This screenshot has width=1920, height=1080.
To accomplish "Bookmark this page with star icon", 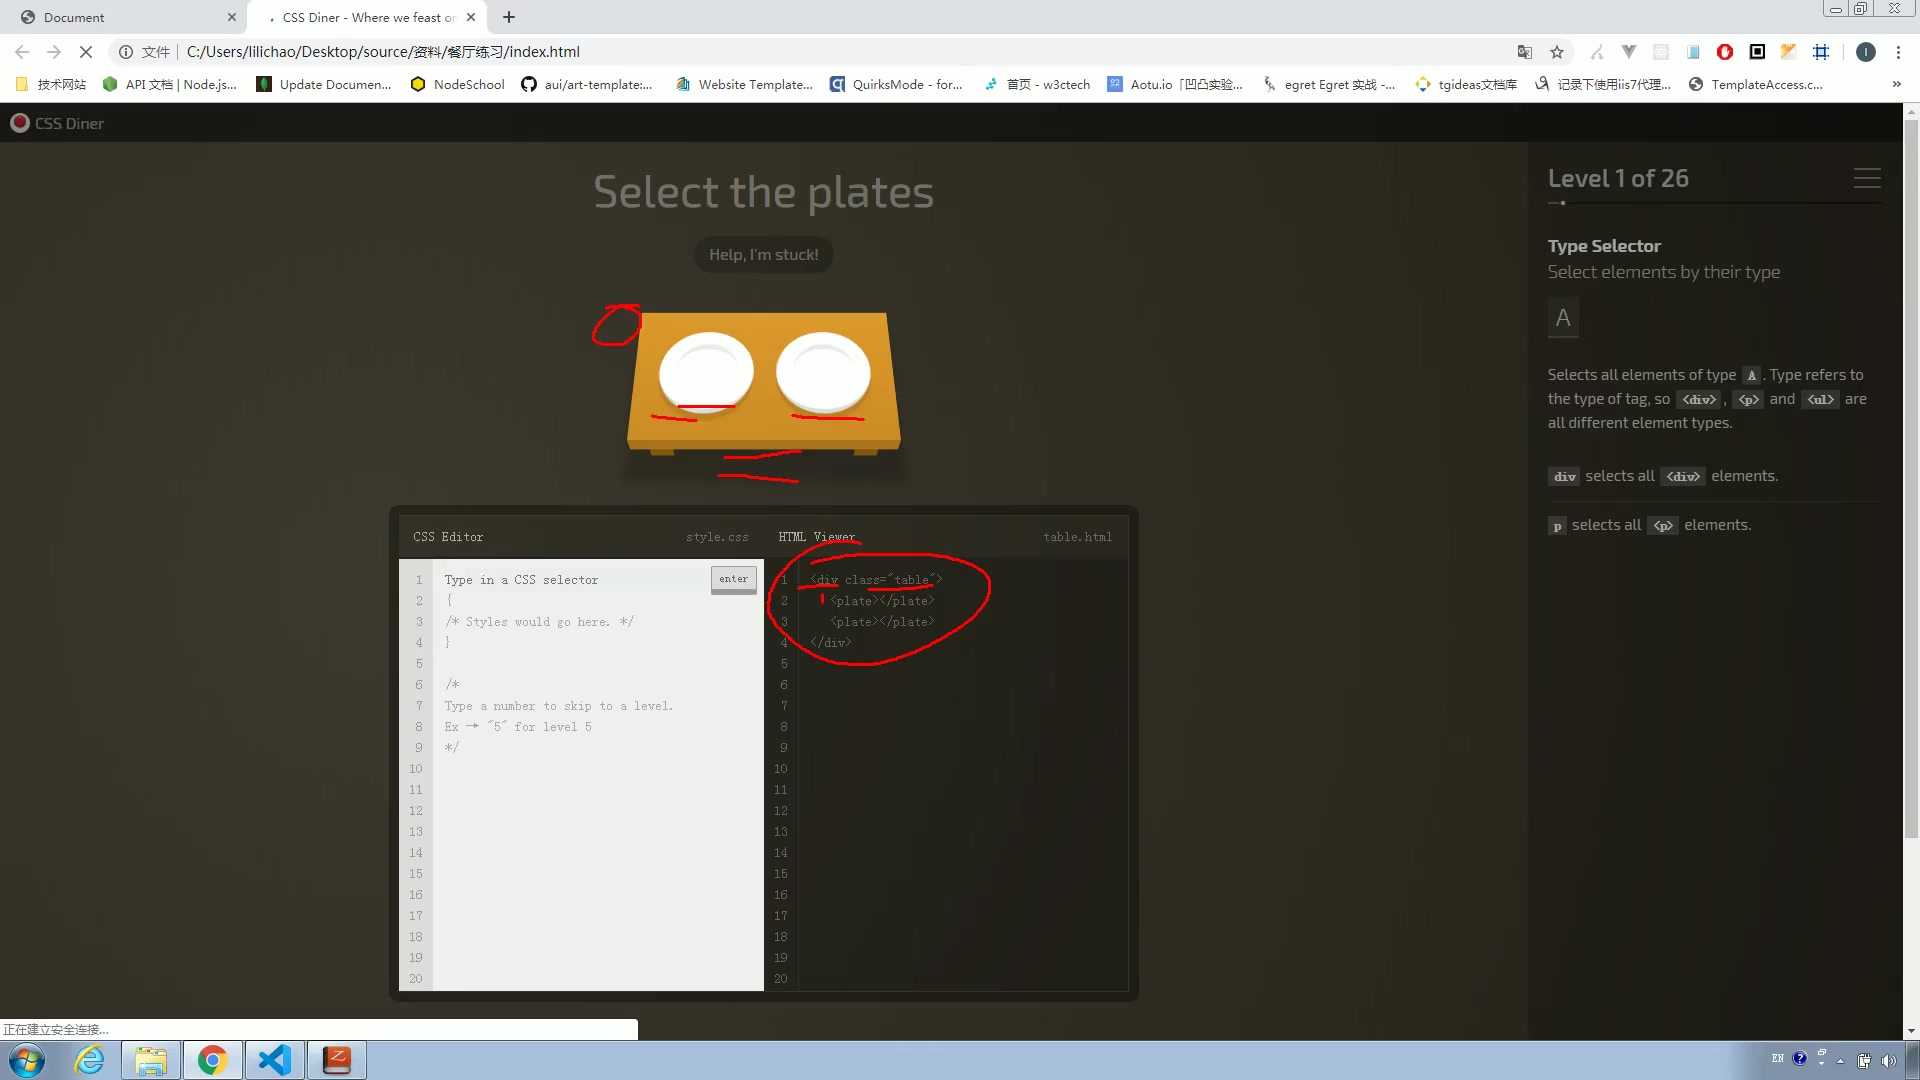I will click(x=1557, y=52).
